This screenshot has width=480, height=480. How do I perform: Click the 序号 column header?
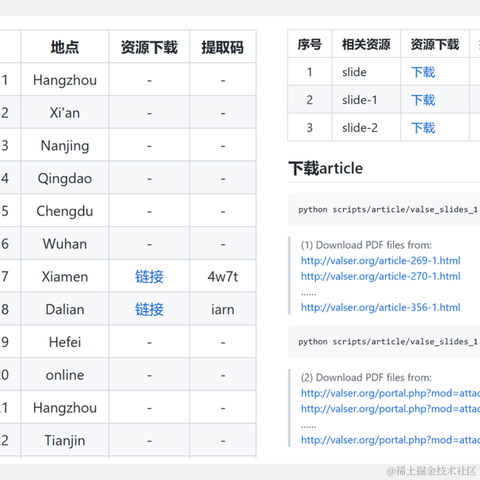310,44
